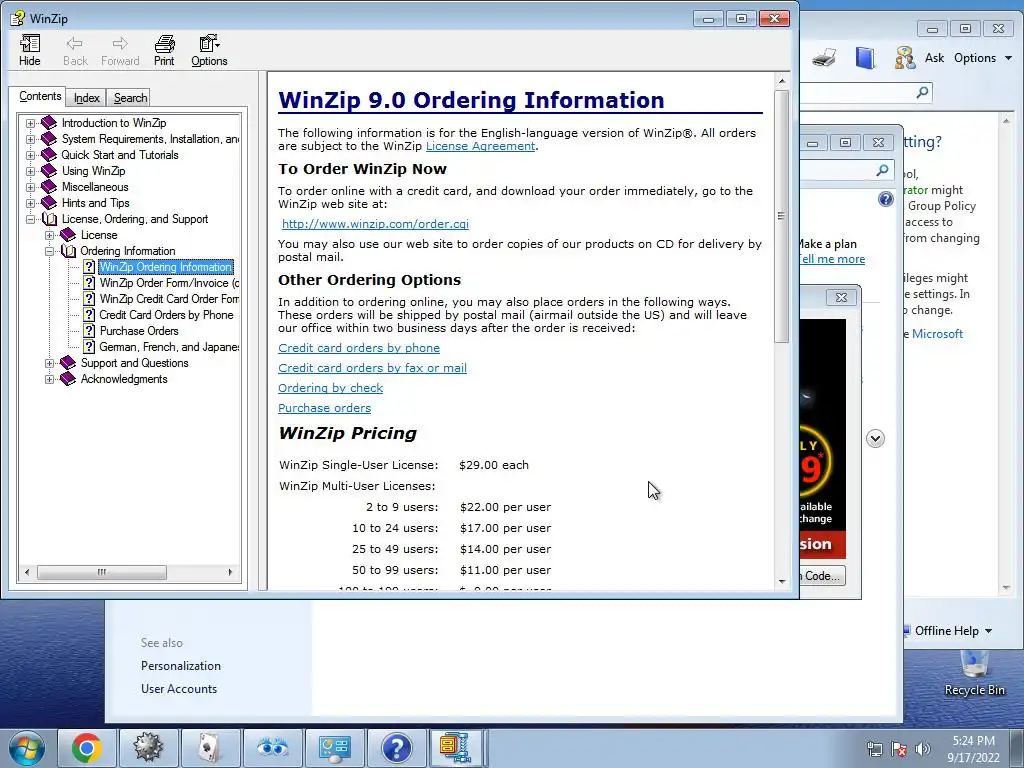Switch to the Contents tab

click(x=40, y=96)
